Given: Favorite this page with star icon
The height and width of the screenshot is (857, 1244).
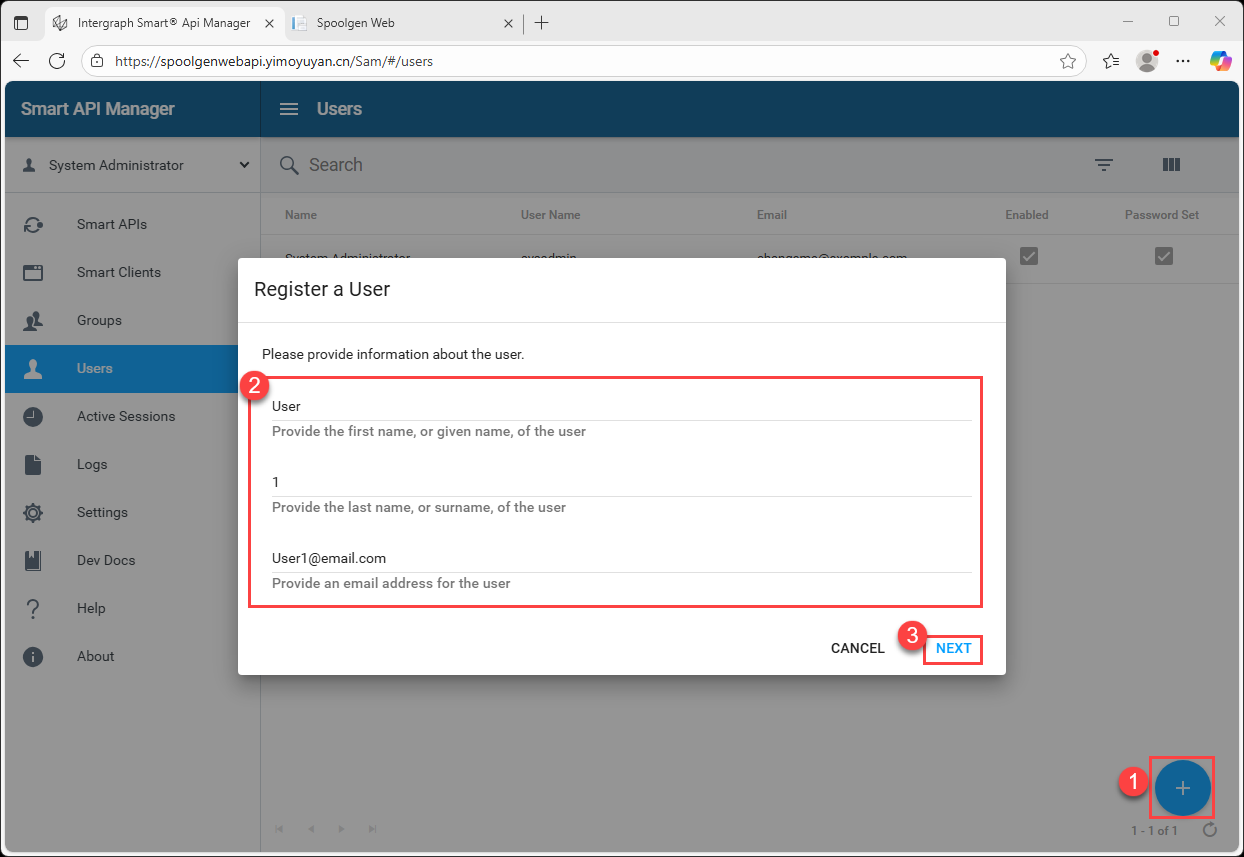Looking at the screenshot, I should tap(1068, 61).
